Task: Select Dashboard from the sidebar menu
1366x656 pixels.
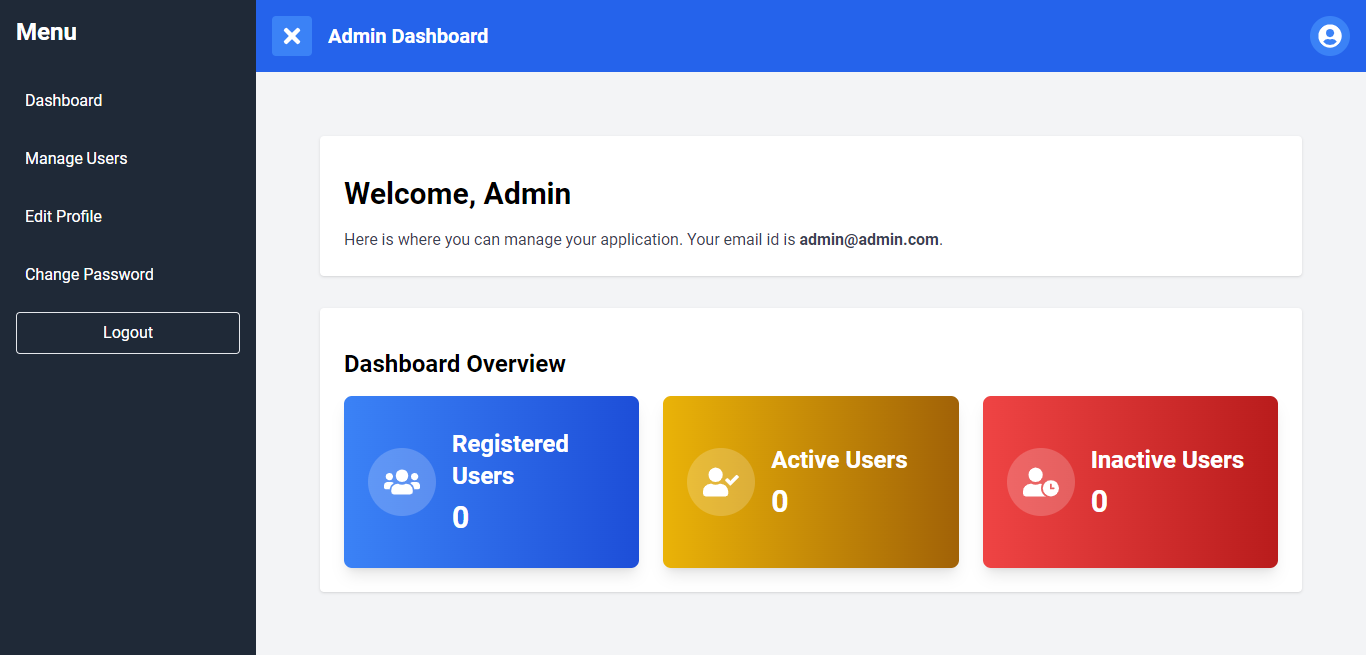Action: (64, 100)
